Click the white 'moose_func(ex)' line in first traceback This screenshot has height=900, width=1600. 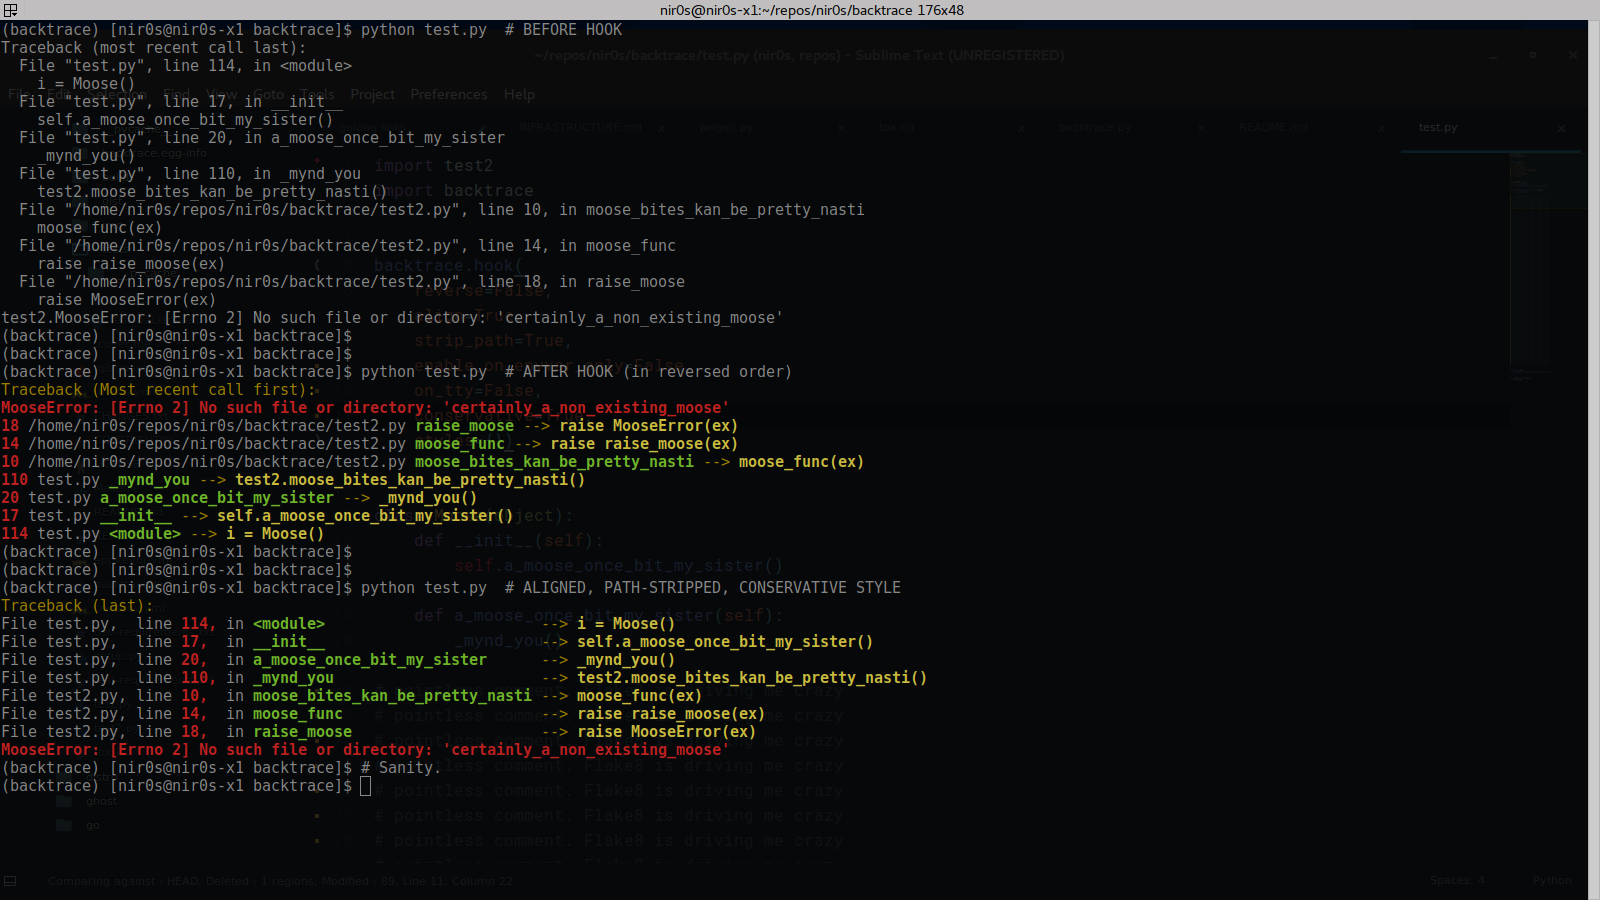pyautogui.click(x=99, y=228)
